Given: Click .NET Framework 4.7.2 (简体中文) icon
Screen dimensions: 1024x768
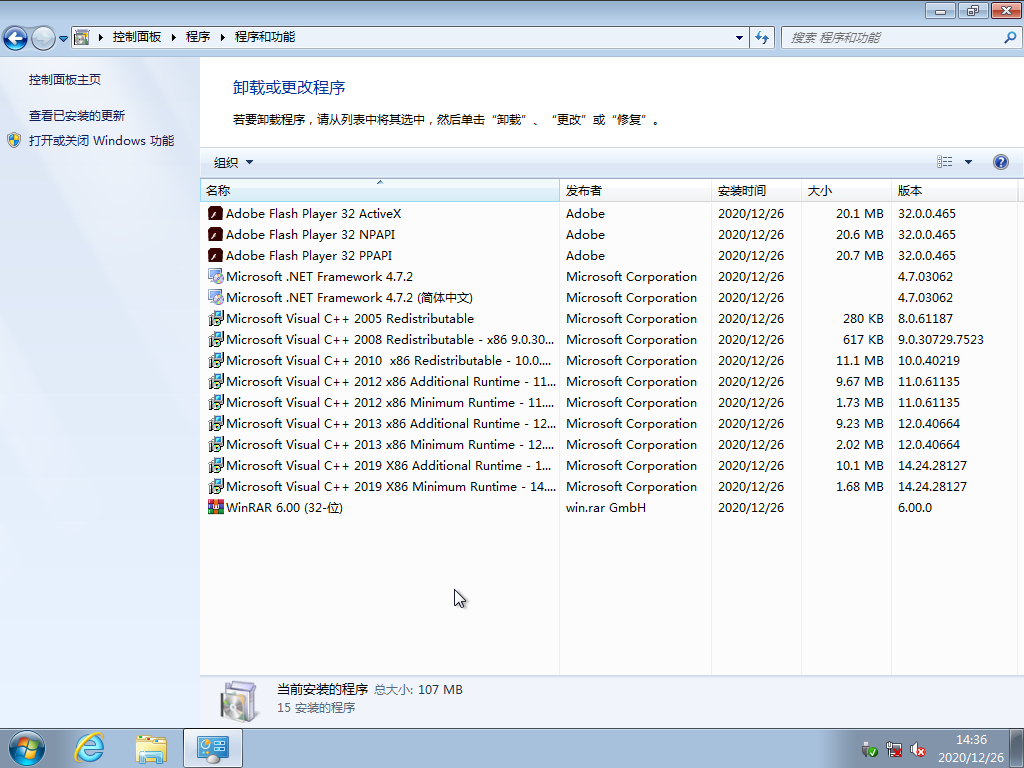Looking at the screenshot, I should click(216, 297).
